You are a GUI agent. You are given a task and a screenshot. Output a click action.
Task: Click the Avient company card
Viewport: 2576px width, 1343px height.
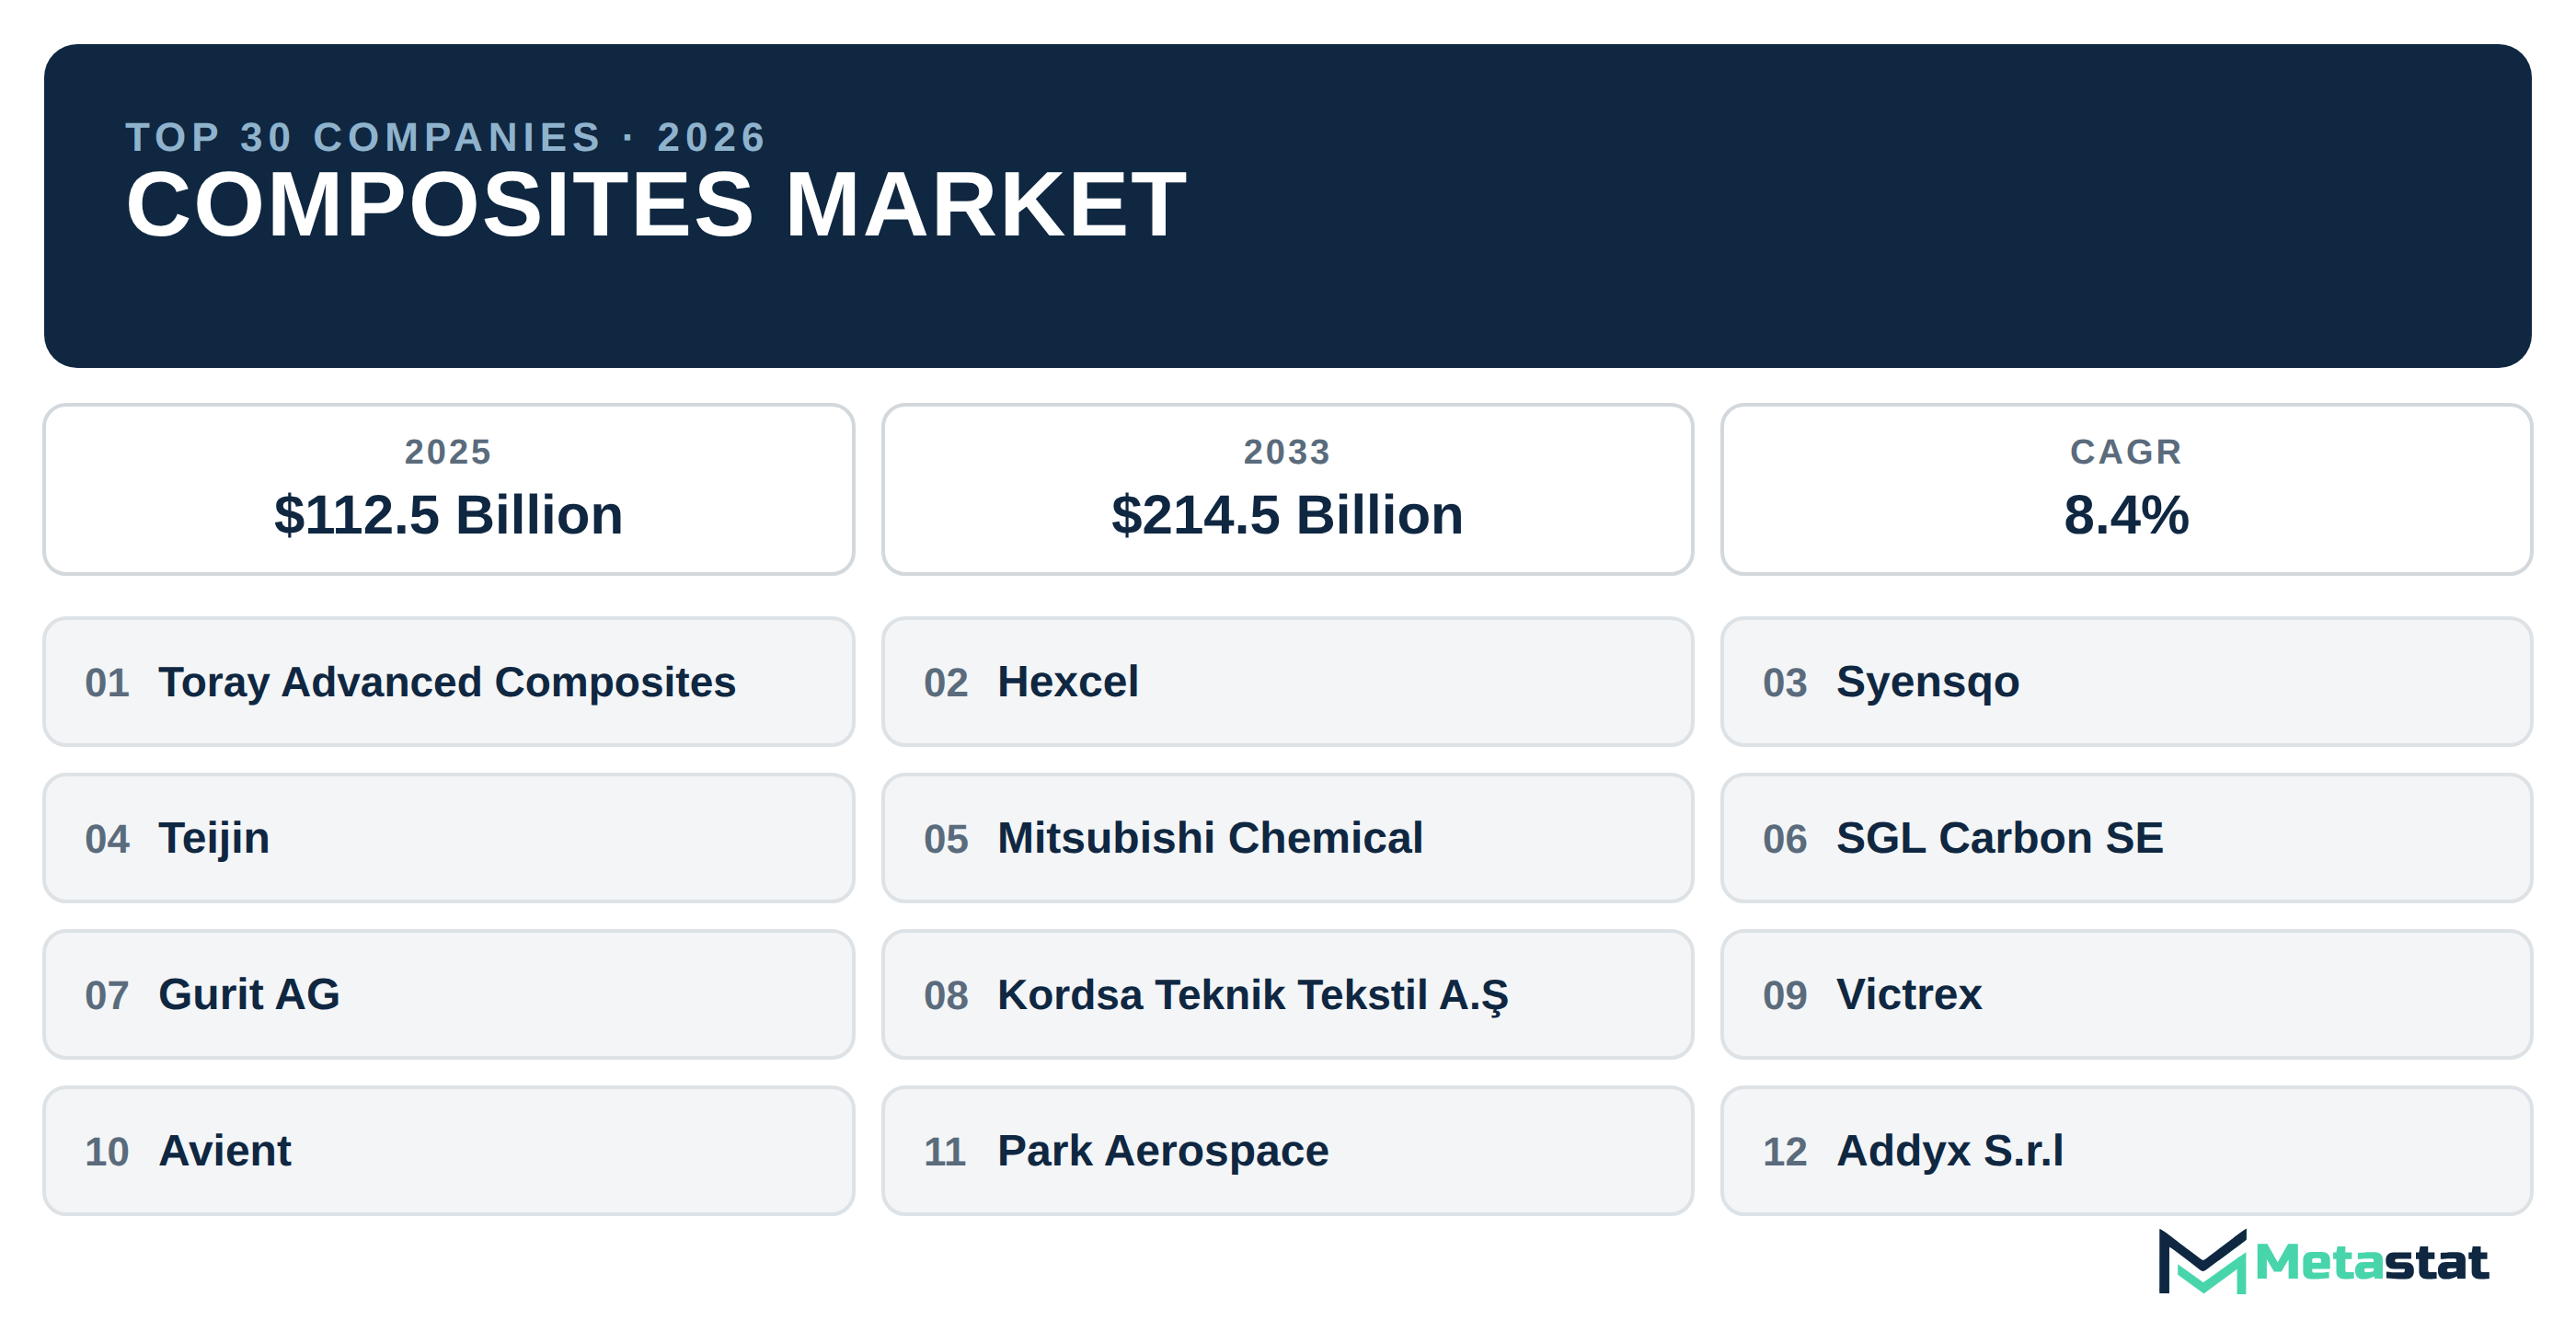[x=449, y=1151]
